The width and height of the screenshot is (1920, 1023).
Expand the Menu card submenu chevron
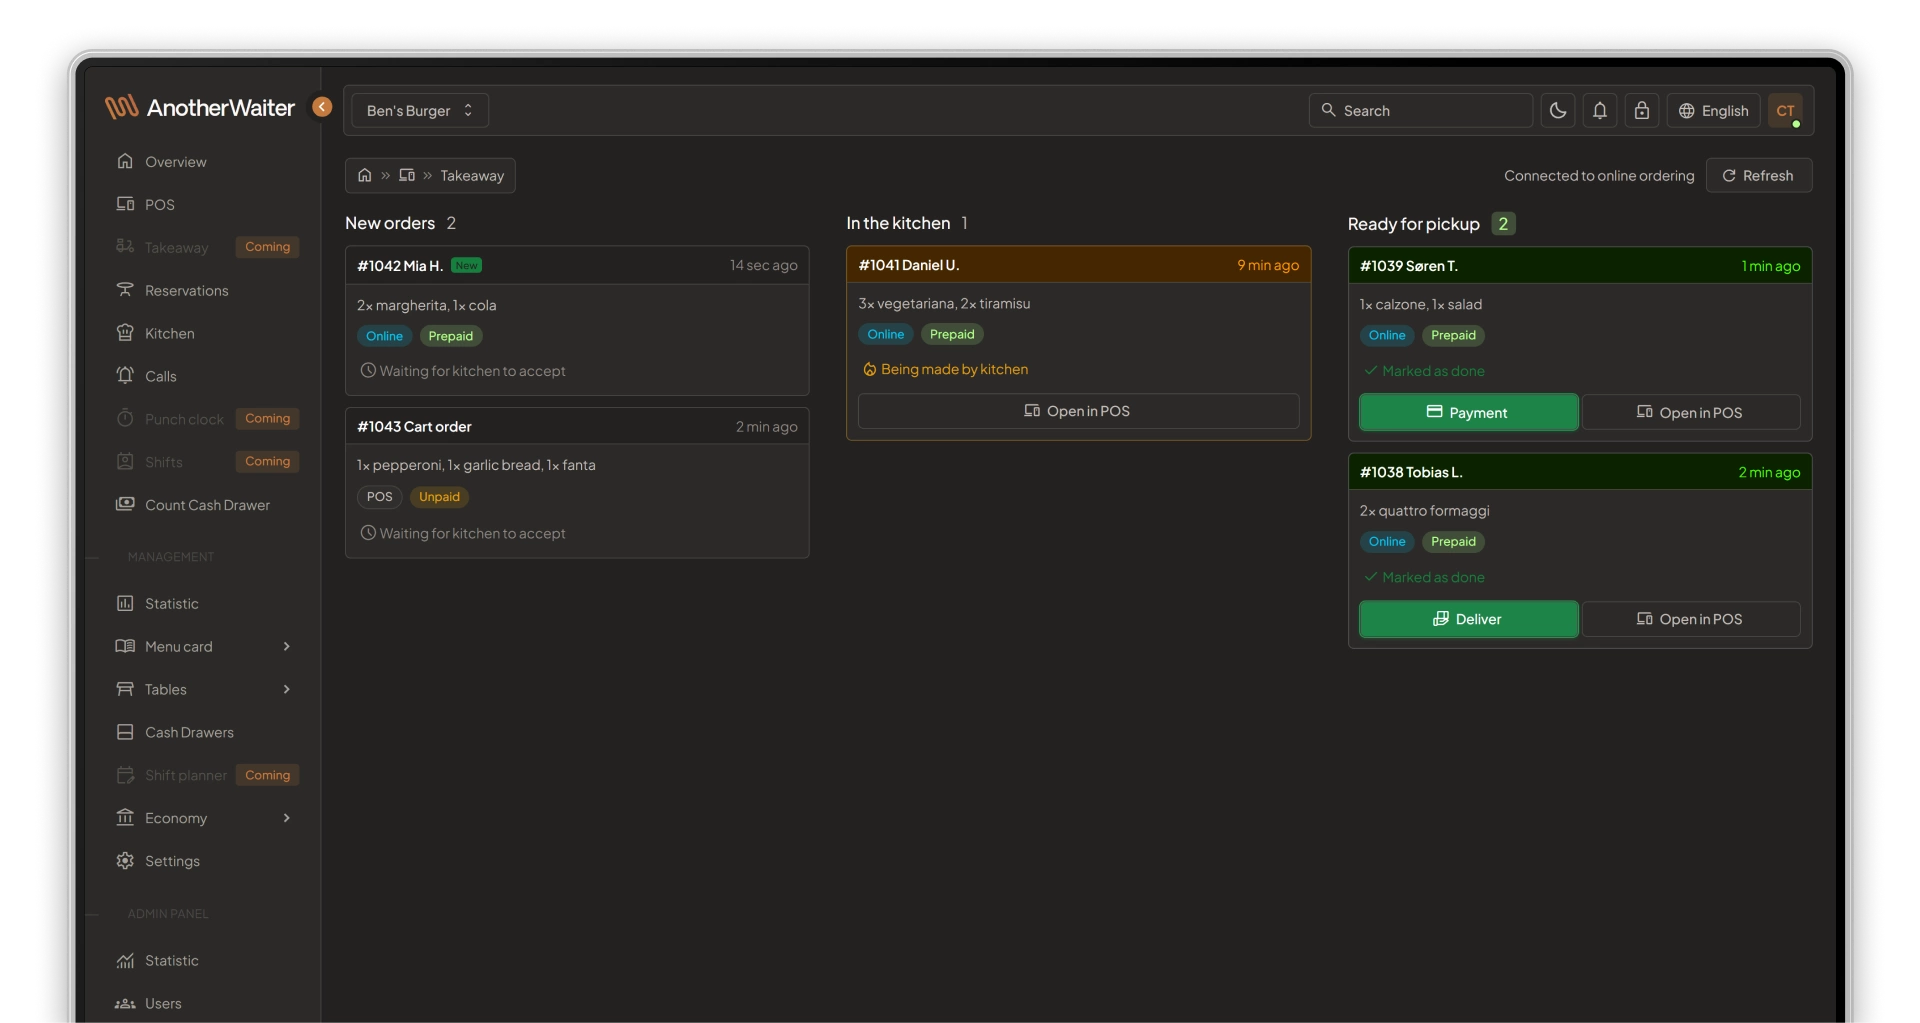pyautogui.click(x=287, y=646)
